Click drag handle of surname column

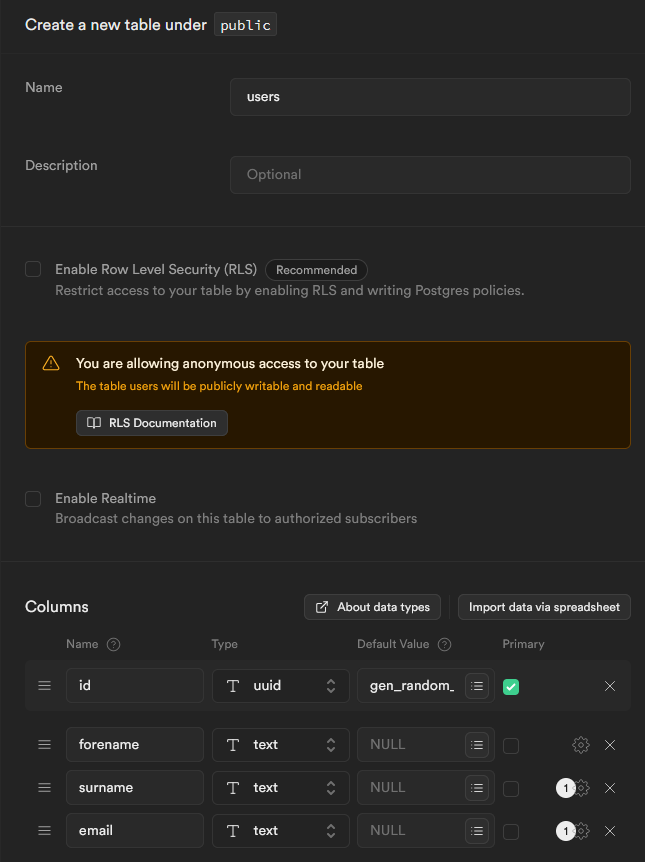(44, 788)
